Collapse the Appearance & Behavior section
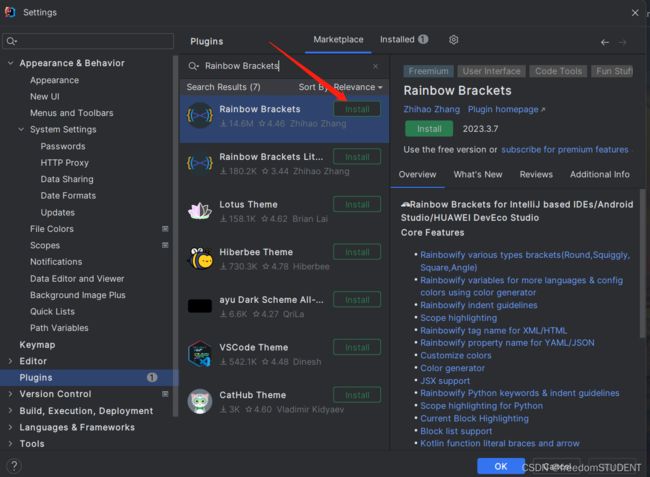 click(10, 63)
